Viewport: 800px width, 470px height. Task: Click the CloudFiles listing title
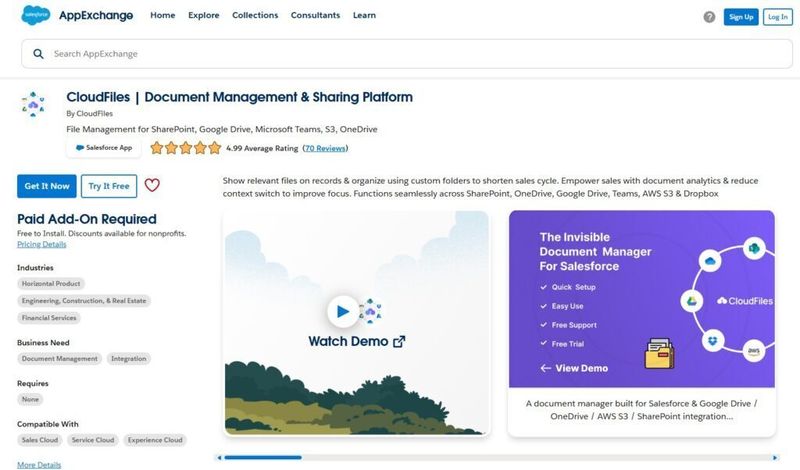click(x=240, y=97)
